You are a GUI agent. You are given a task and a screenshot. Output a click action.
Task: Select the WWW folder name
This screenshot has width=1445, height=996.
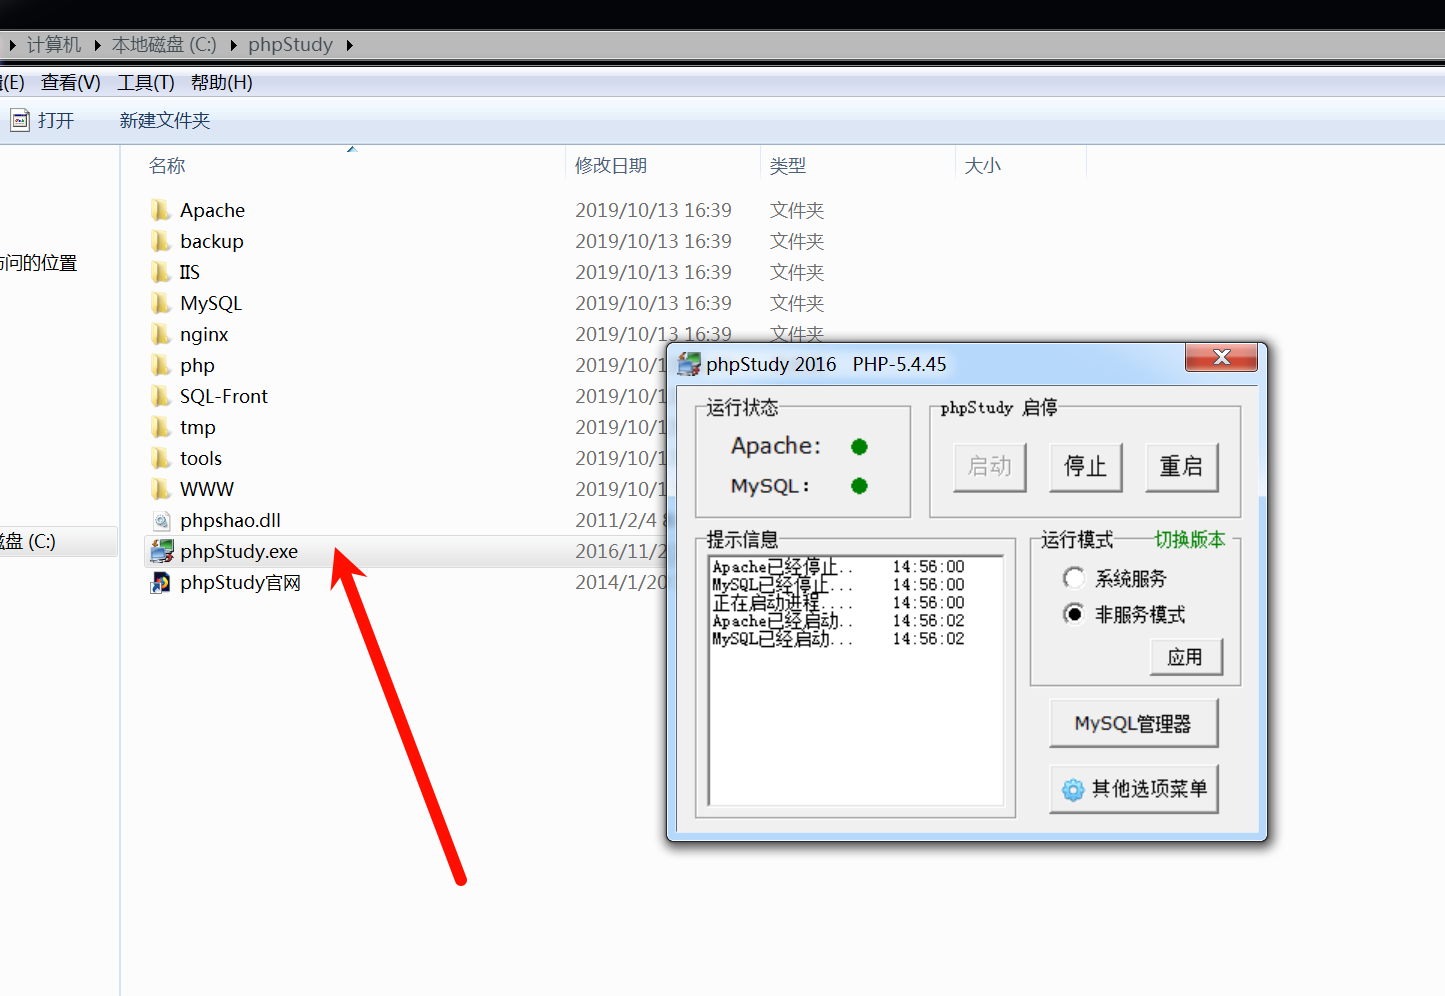pyautogui.click(x=207, y=489)
